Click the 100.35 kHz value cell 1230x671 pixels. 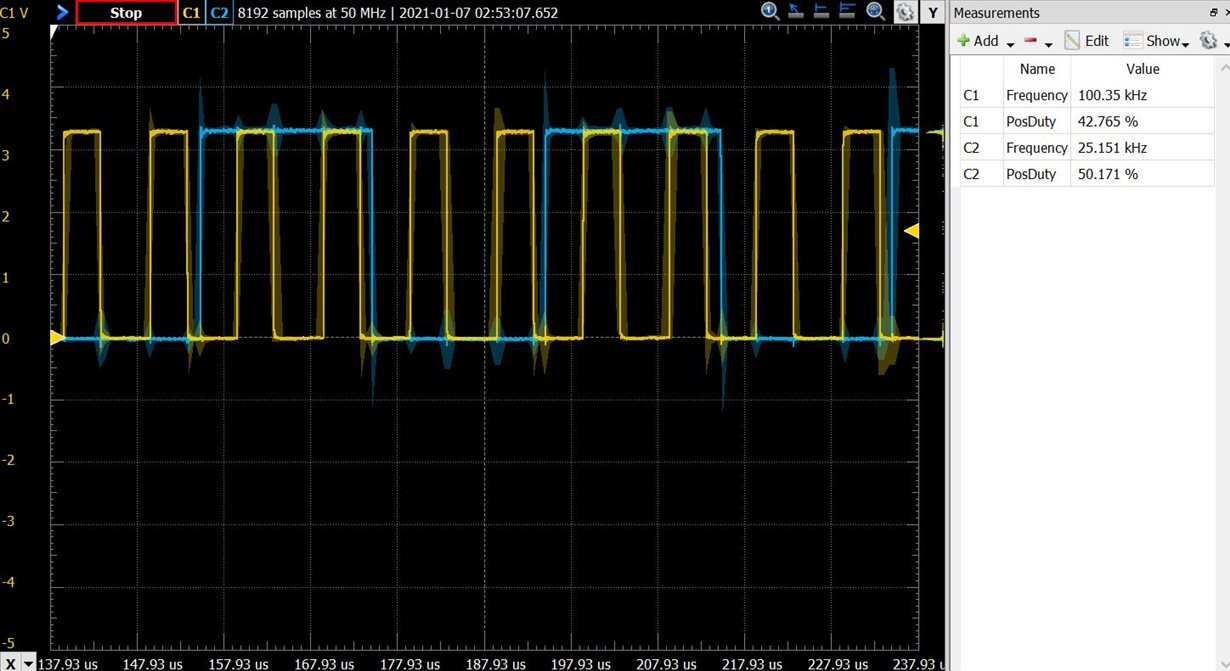coord(1143,96)
